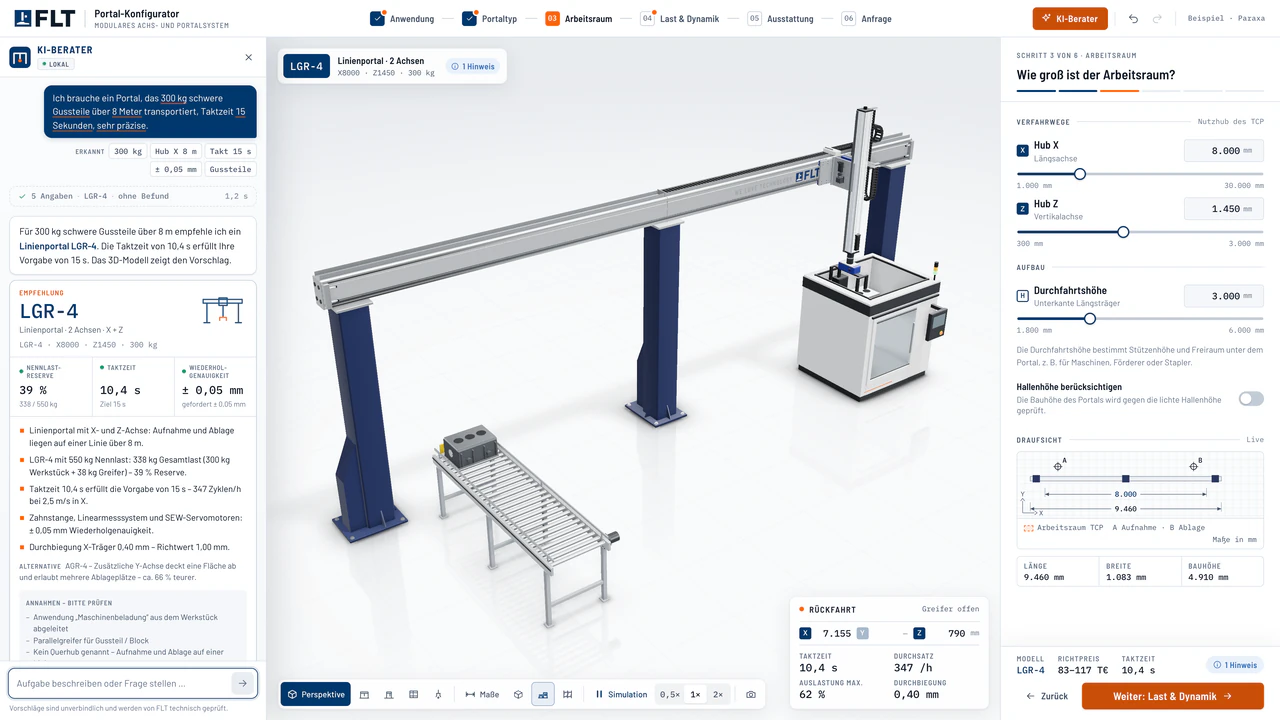Screen dimensions: 1280x720
Task: Click the chat input 'Aufgabe beschreiben'
Action: [x=120, y=683]
